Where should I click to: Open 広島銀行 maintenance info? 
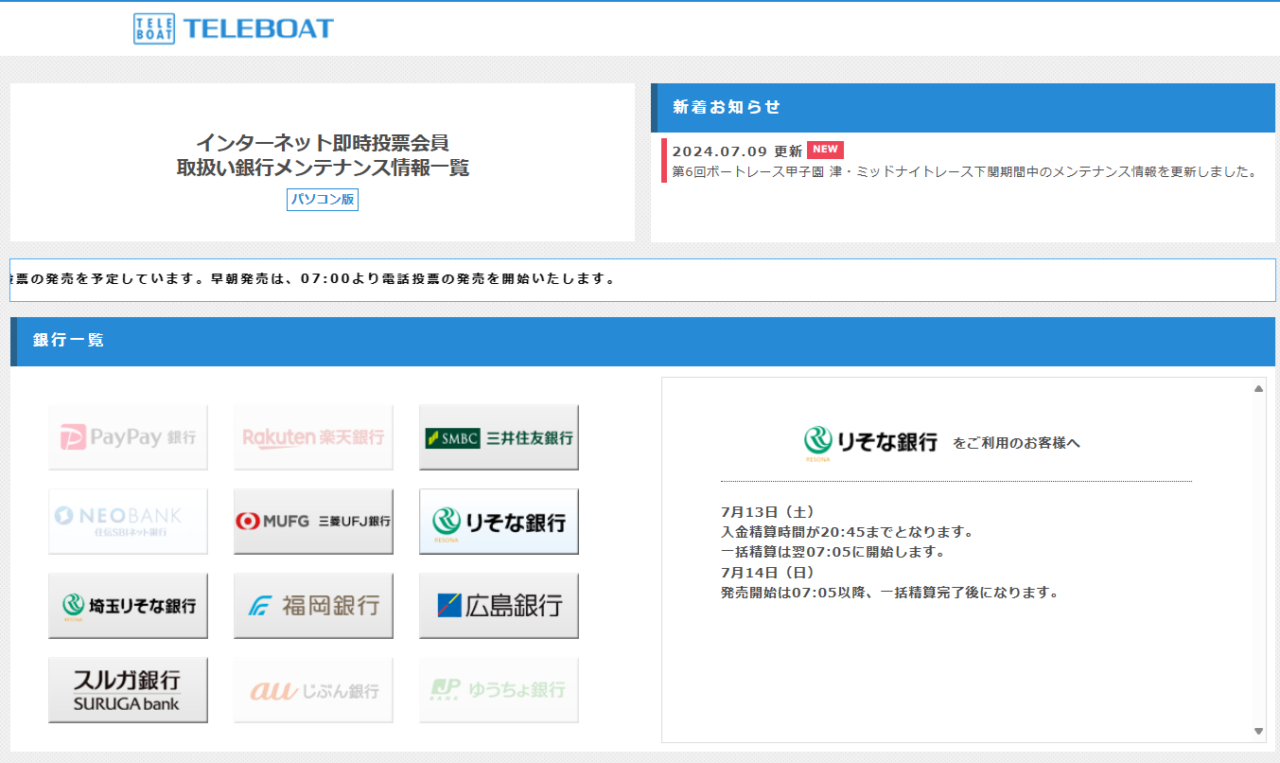pos(499,605)
